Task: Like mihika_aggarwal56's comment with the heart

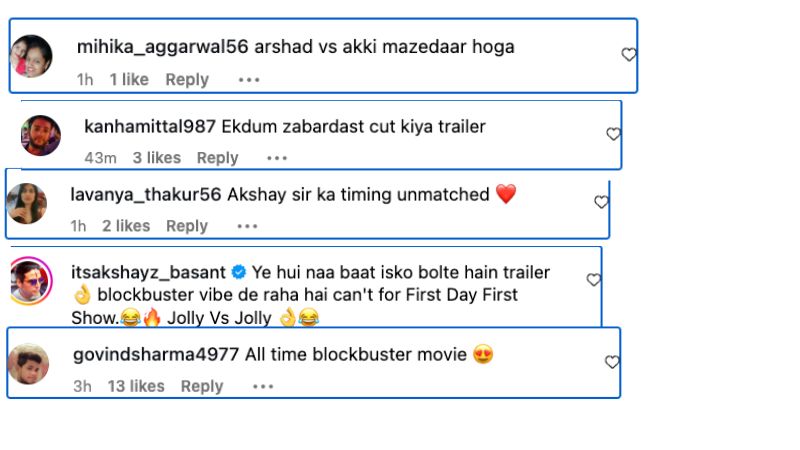Action: point(629,55)
